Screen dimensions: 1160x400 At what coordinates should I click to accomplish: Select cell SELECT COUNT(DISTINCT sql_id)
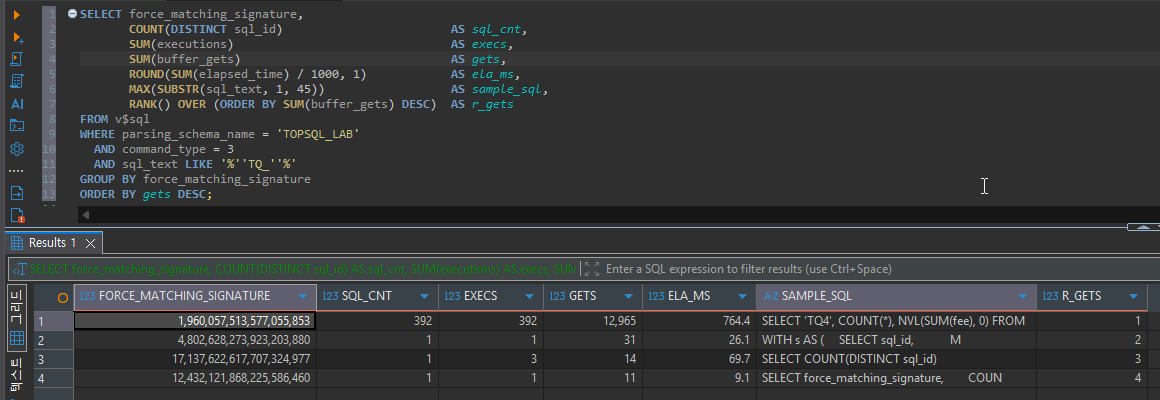897,359
